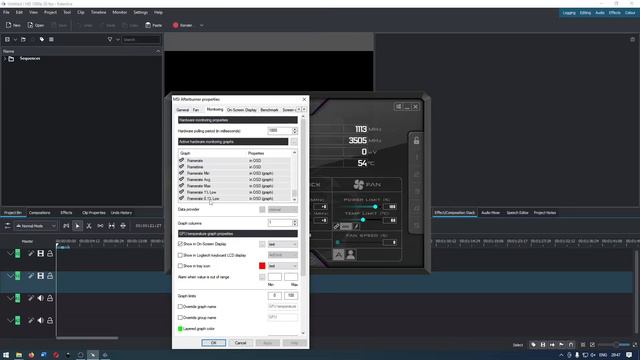Click the red tray icon color swatch
The image size is (640, 360).
(x=262, y=266)
